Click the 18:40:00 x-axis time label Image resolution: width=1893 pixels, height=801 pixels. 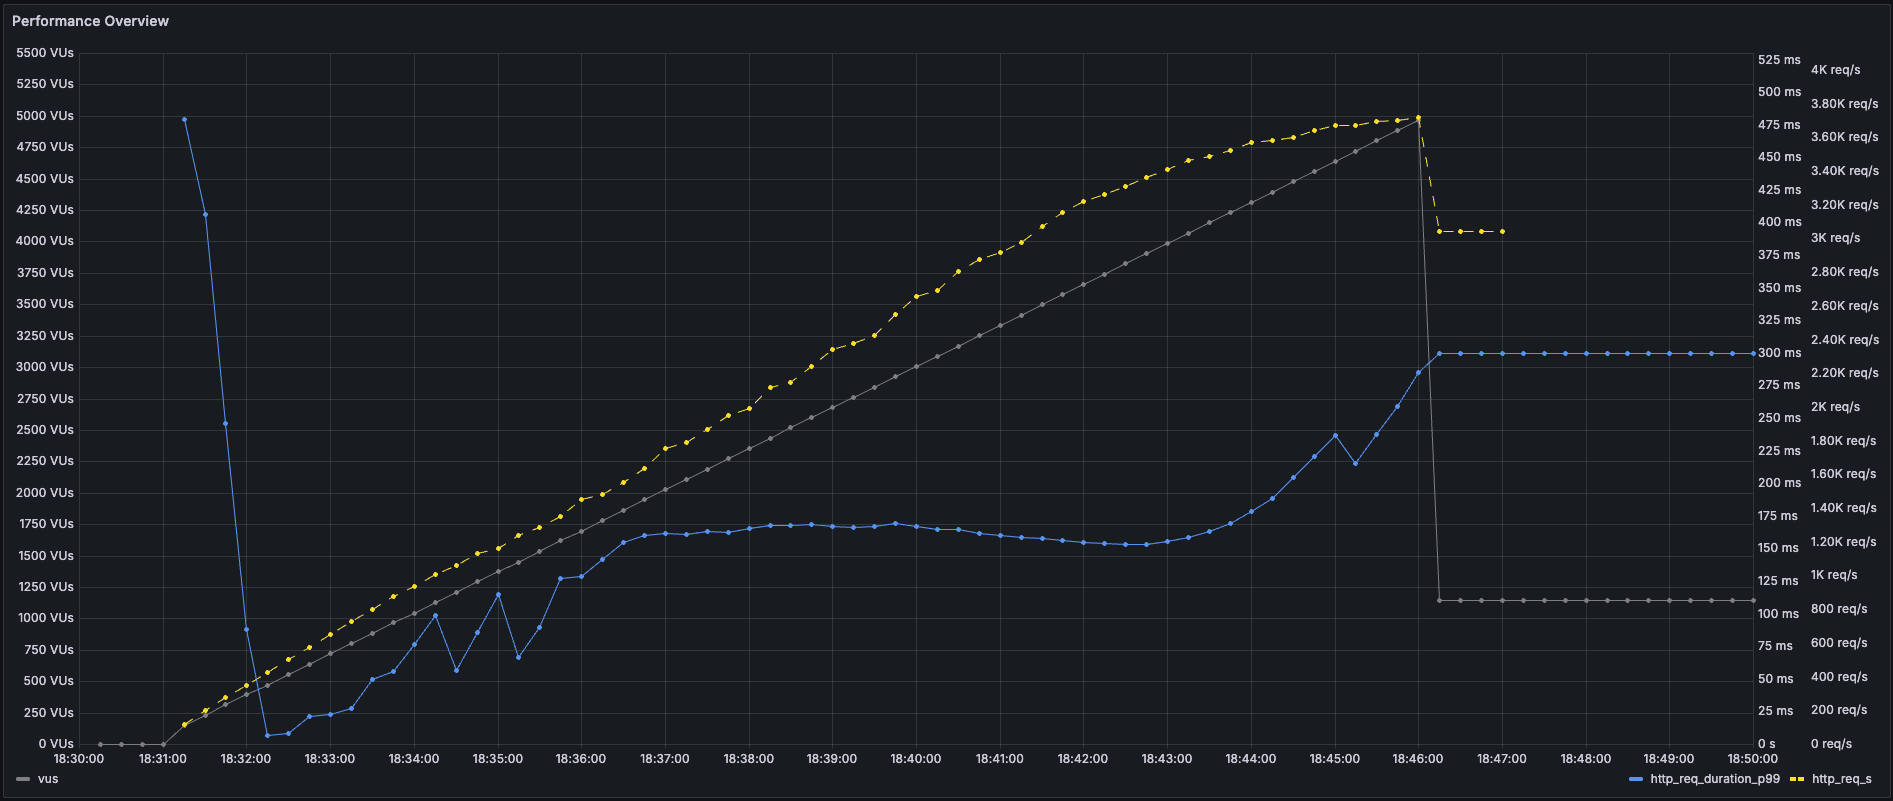coord(915,759)
